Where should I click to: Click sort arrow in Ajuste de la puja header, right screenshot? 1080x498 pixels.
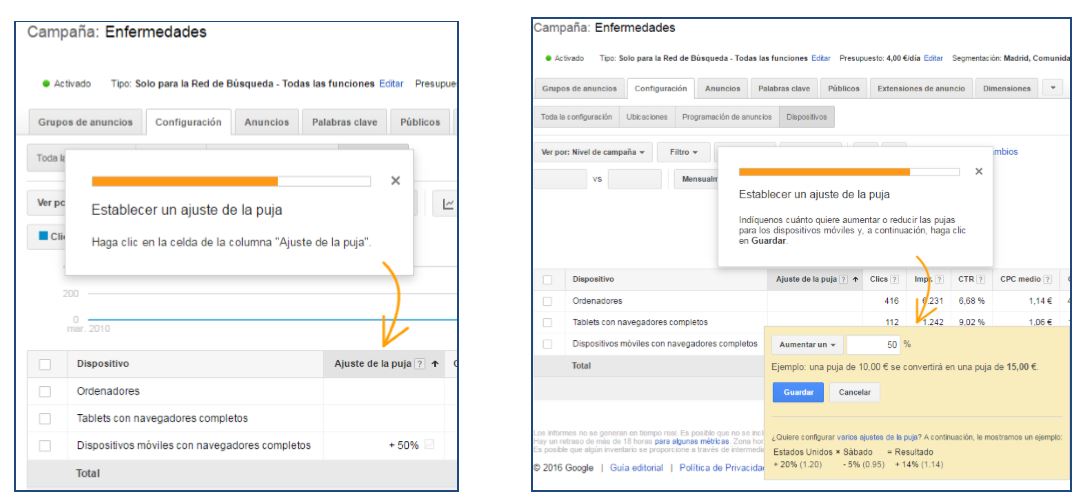(x=855, y=280)
